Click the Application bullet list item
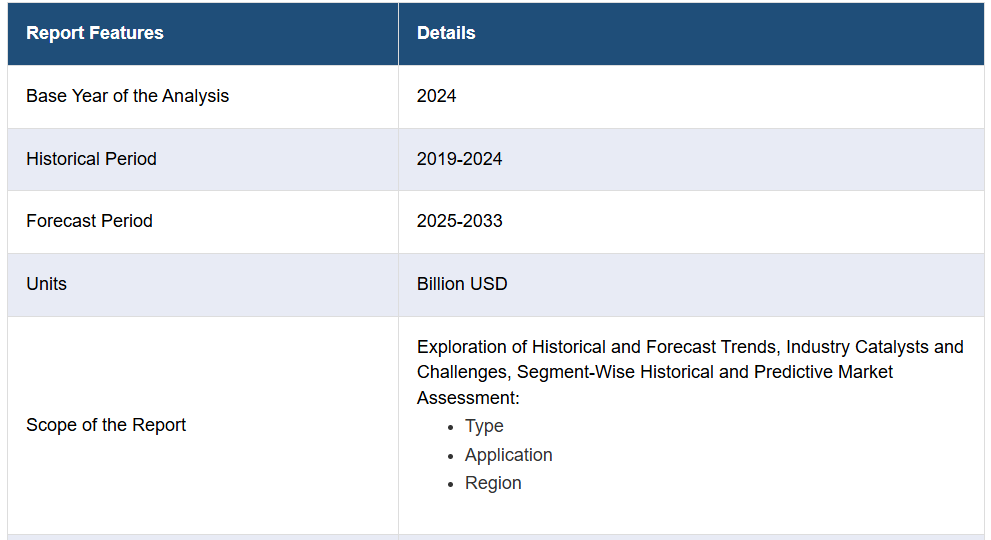The image size is (991, 540). pyautogui.click(x=508, y=455)
